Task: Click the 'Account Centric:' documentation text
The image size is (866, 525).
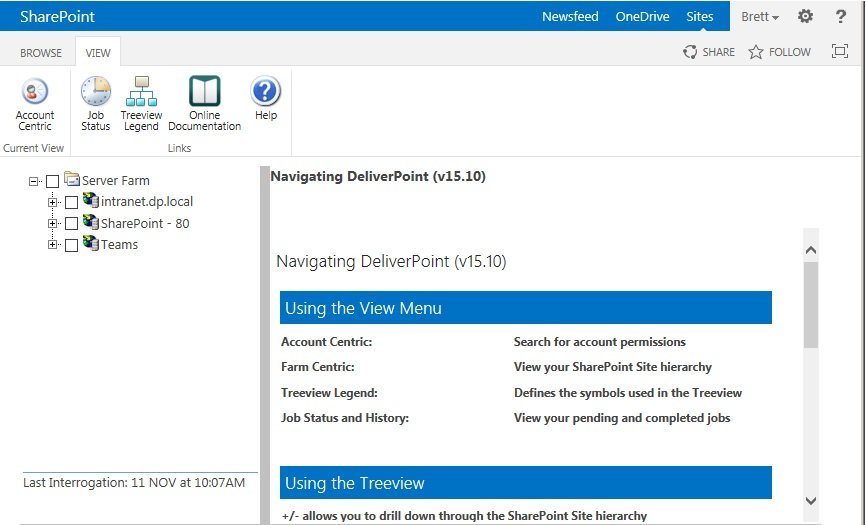Action: 326,342
